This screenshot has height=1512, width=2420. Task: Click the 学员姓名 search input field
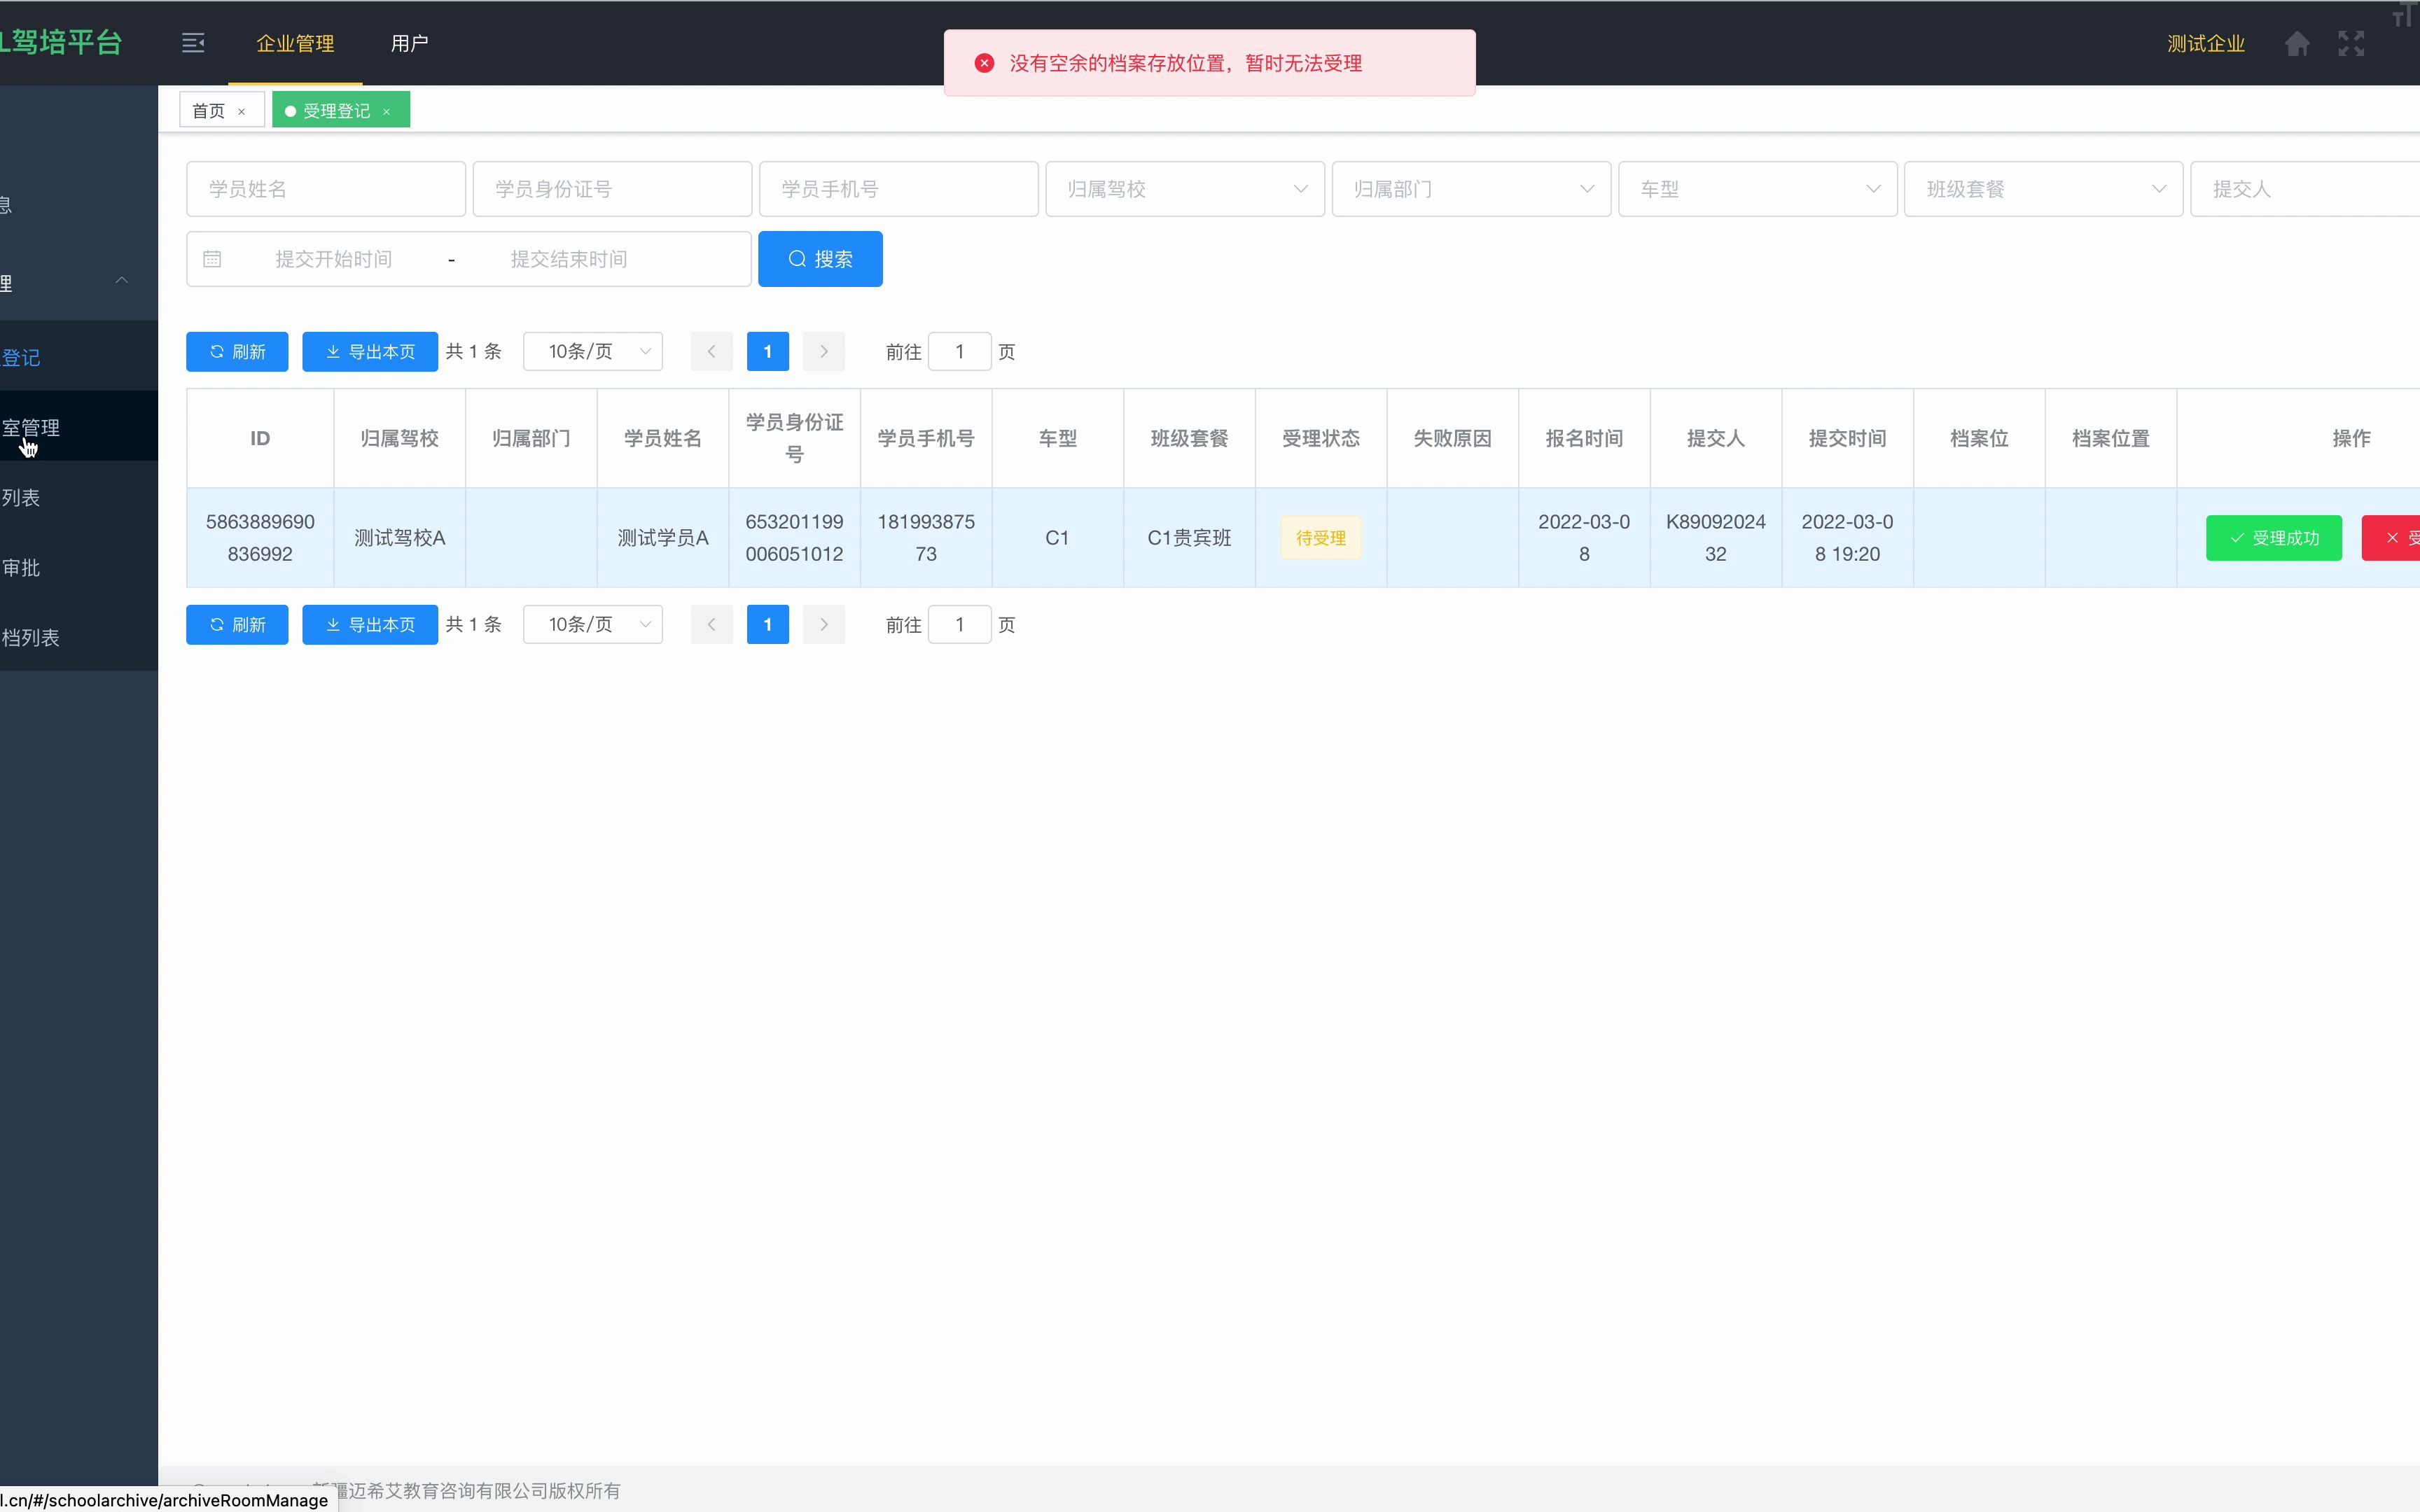point(326,188)
